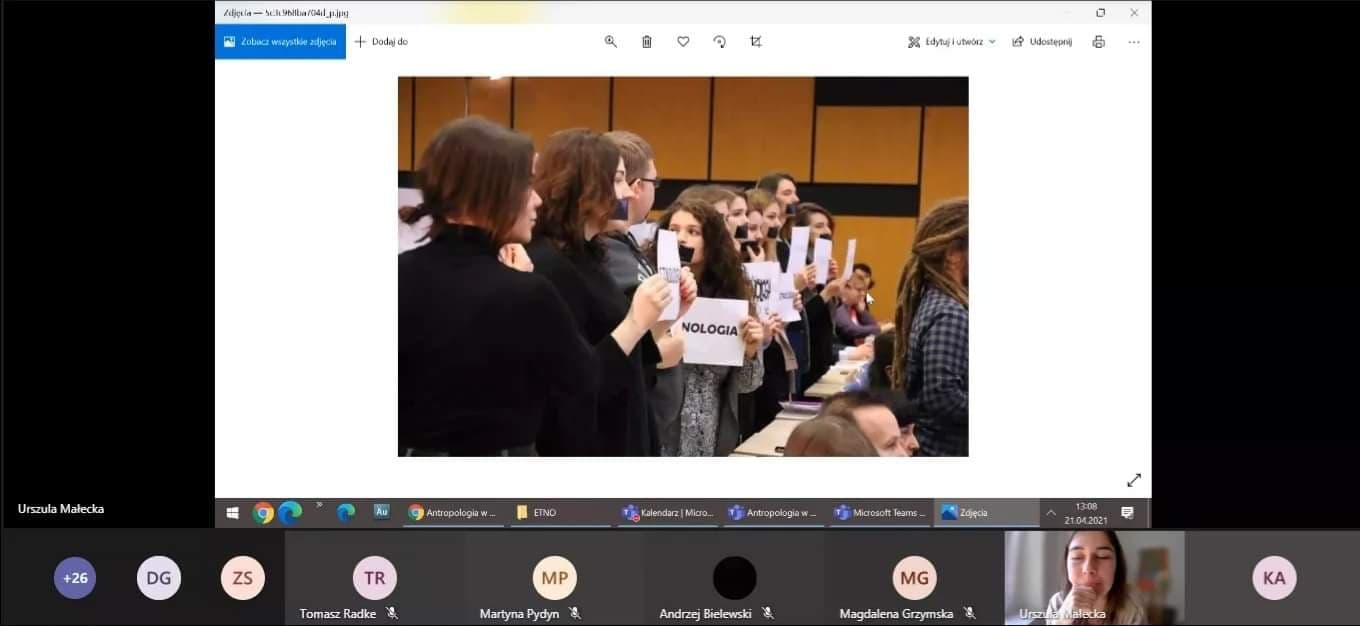
Task: Open Chrome from the shared taskbar
Action: click(264, 513)
